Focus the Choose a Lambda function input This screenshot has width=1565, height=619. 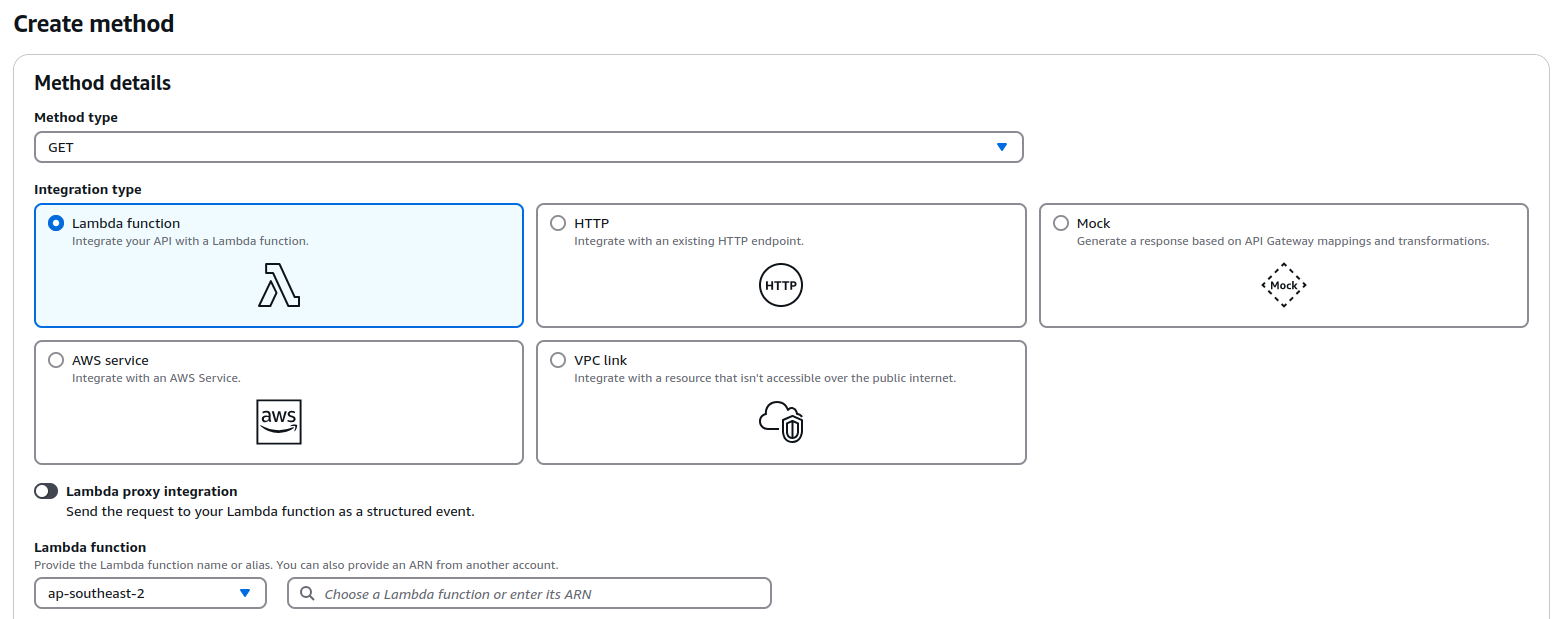(x=540, y=594)
